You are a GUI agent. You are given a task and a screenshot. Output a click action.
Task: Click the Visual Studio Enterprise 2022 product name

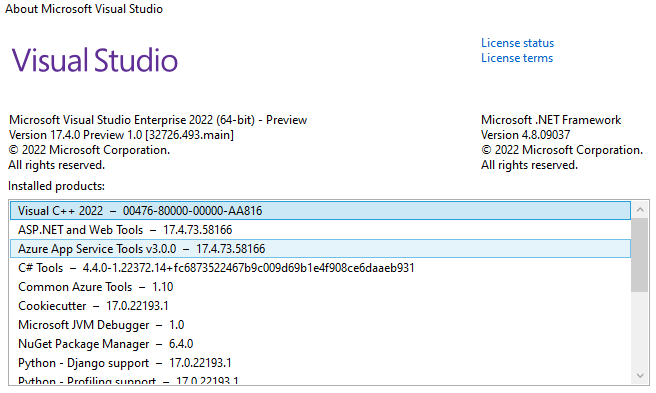pyautogui.click(x=158, y=120)
